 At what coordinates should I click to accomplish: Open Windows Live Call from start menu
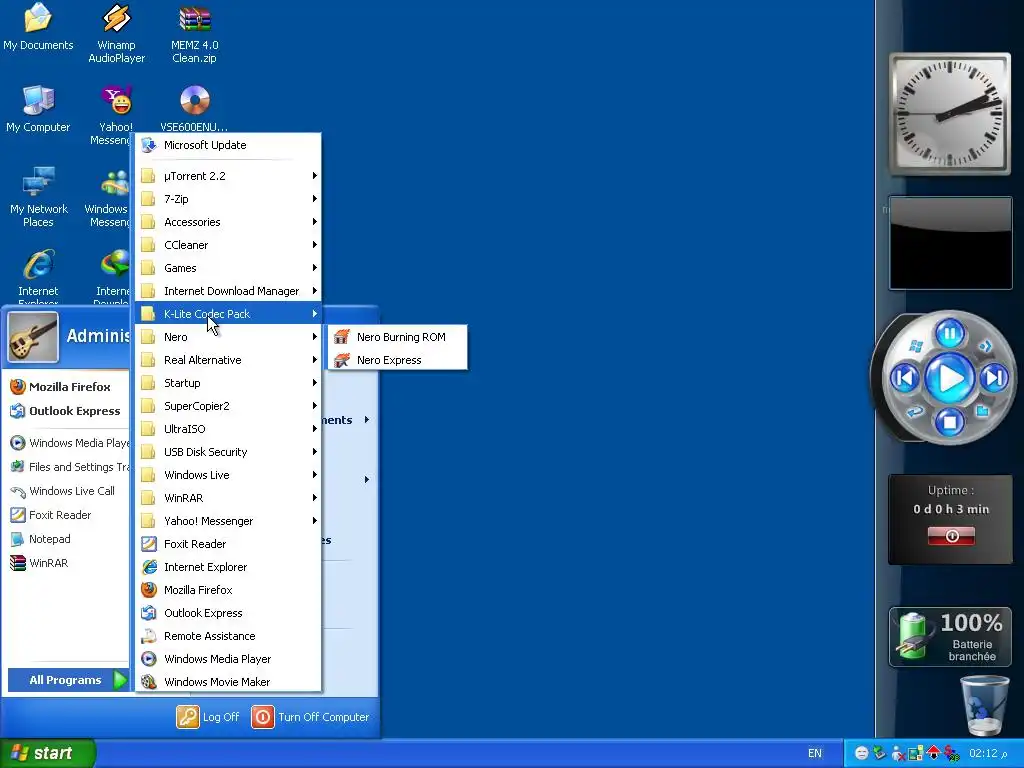click(x=63, y=491)
